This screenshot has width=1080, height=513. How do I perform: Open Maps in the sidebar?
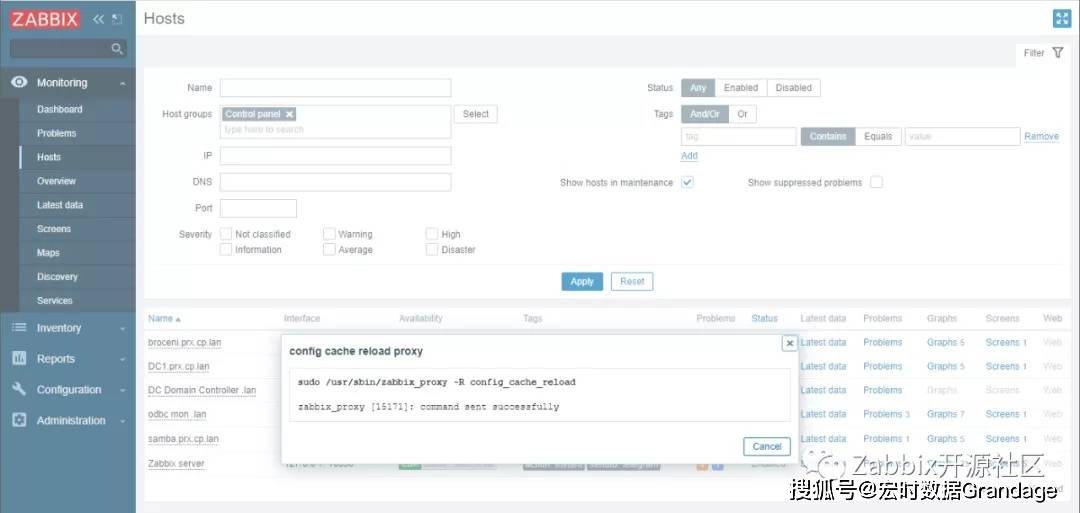point(48,253)
